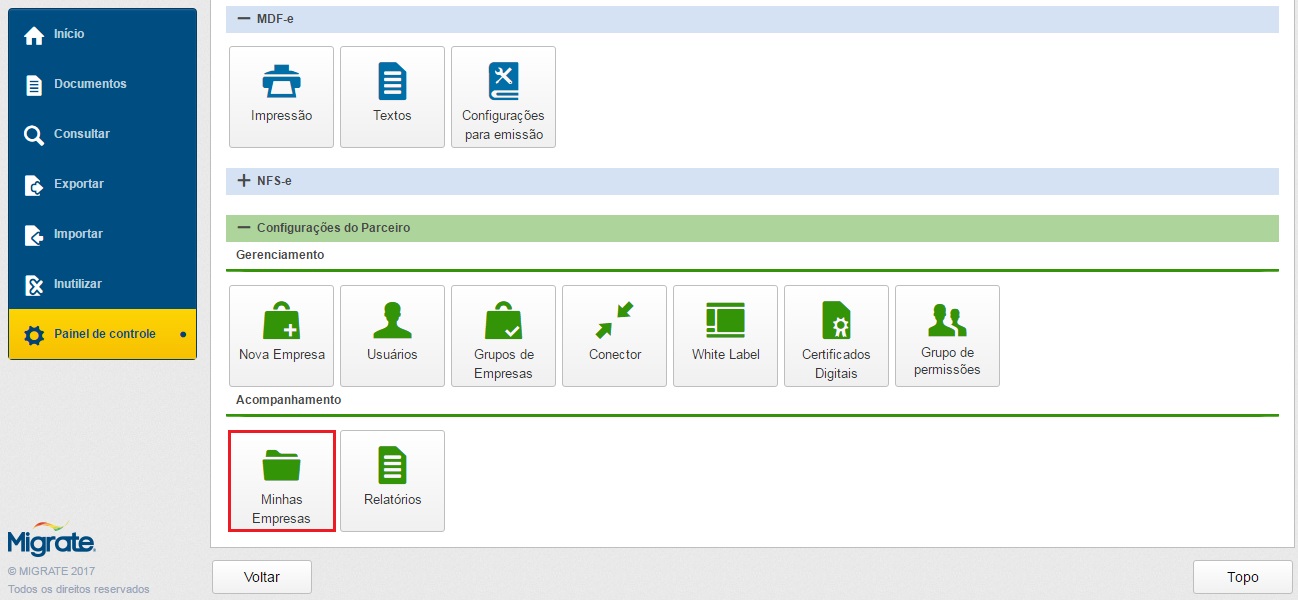The width and height of the screenshot is (1298, 600).
Task: Open the Impressão printer tile
Action: (x=281, y=97)
